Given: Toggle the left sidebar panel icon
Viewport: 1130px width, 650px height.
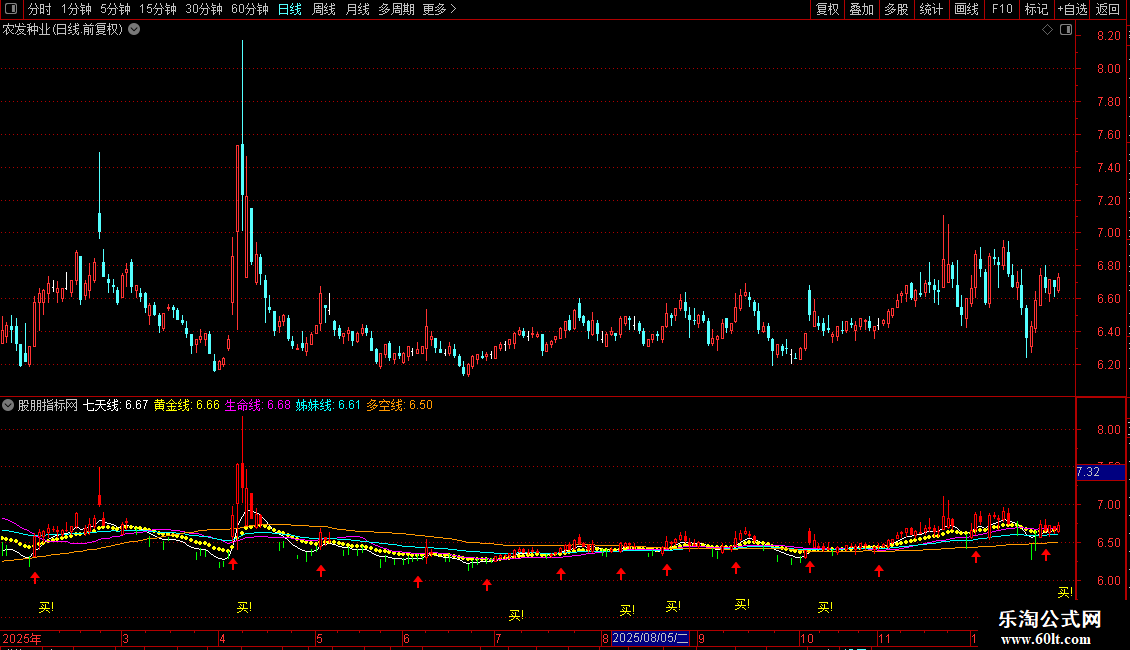Looking at the screenshot, I should click(x=11, y=9).
